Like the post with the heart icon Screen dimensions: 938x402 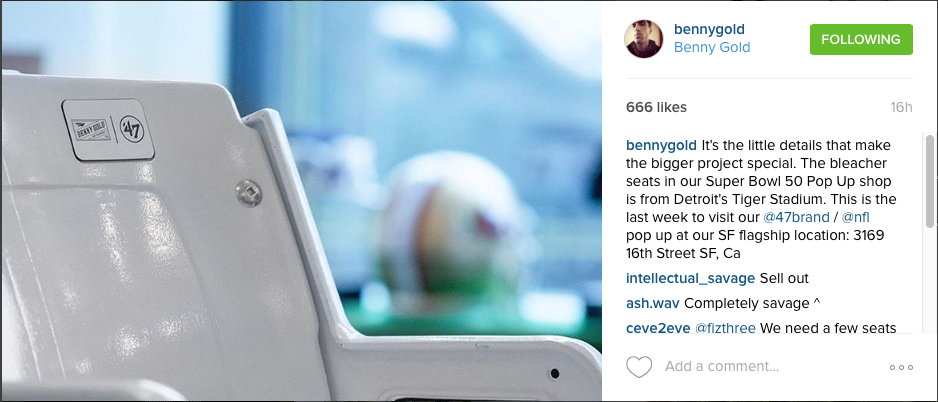pos(639,367)
